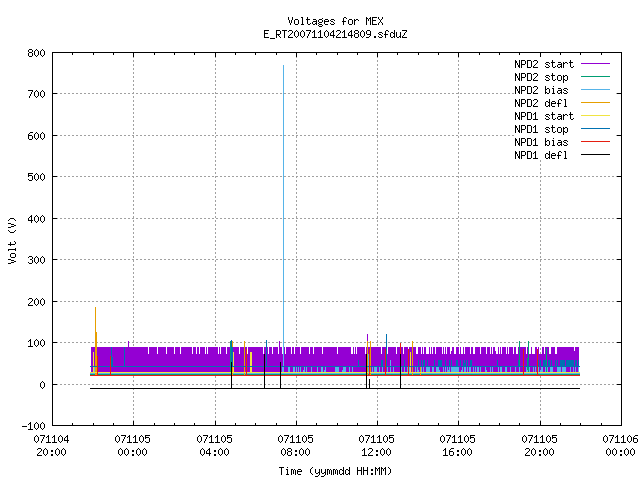Select the NPD2 start legend label
This screenshot has width=640, height=480.
[x=544, y=64]
